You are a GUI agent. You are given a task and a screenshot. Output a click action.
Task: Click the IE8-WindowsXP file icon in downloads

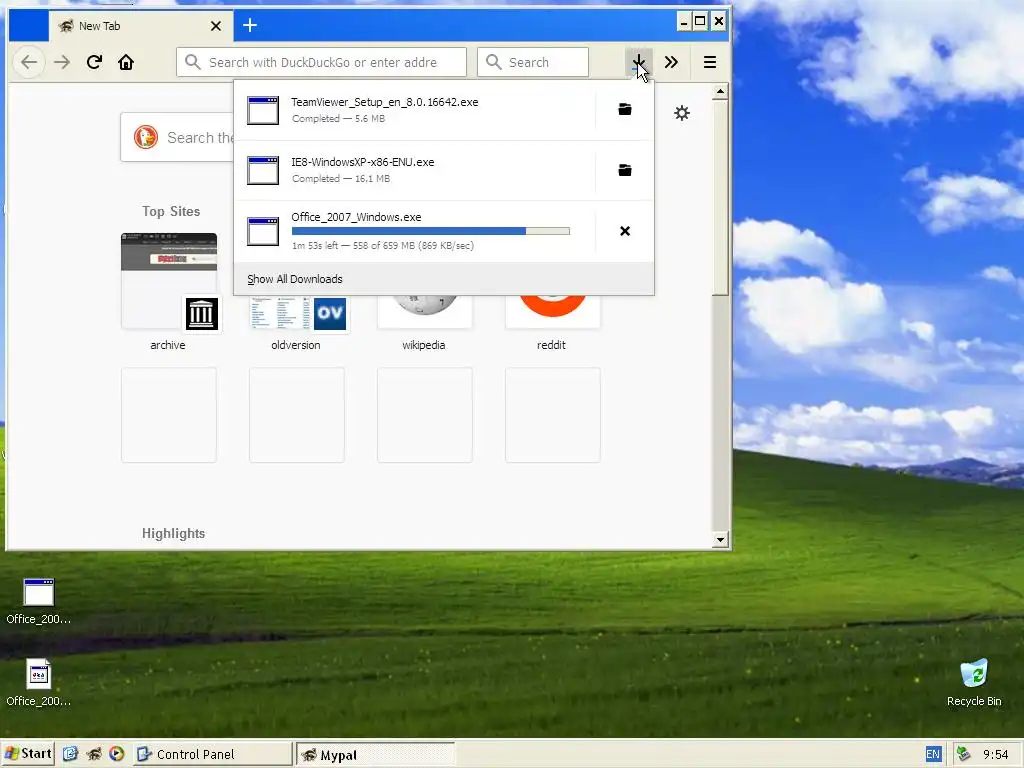pos(263,170)
